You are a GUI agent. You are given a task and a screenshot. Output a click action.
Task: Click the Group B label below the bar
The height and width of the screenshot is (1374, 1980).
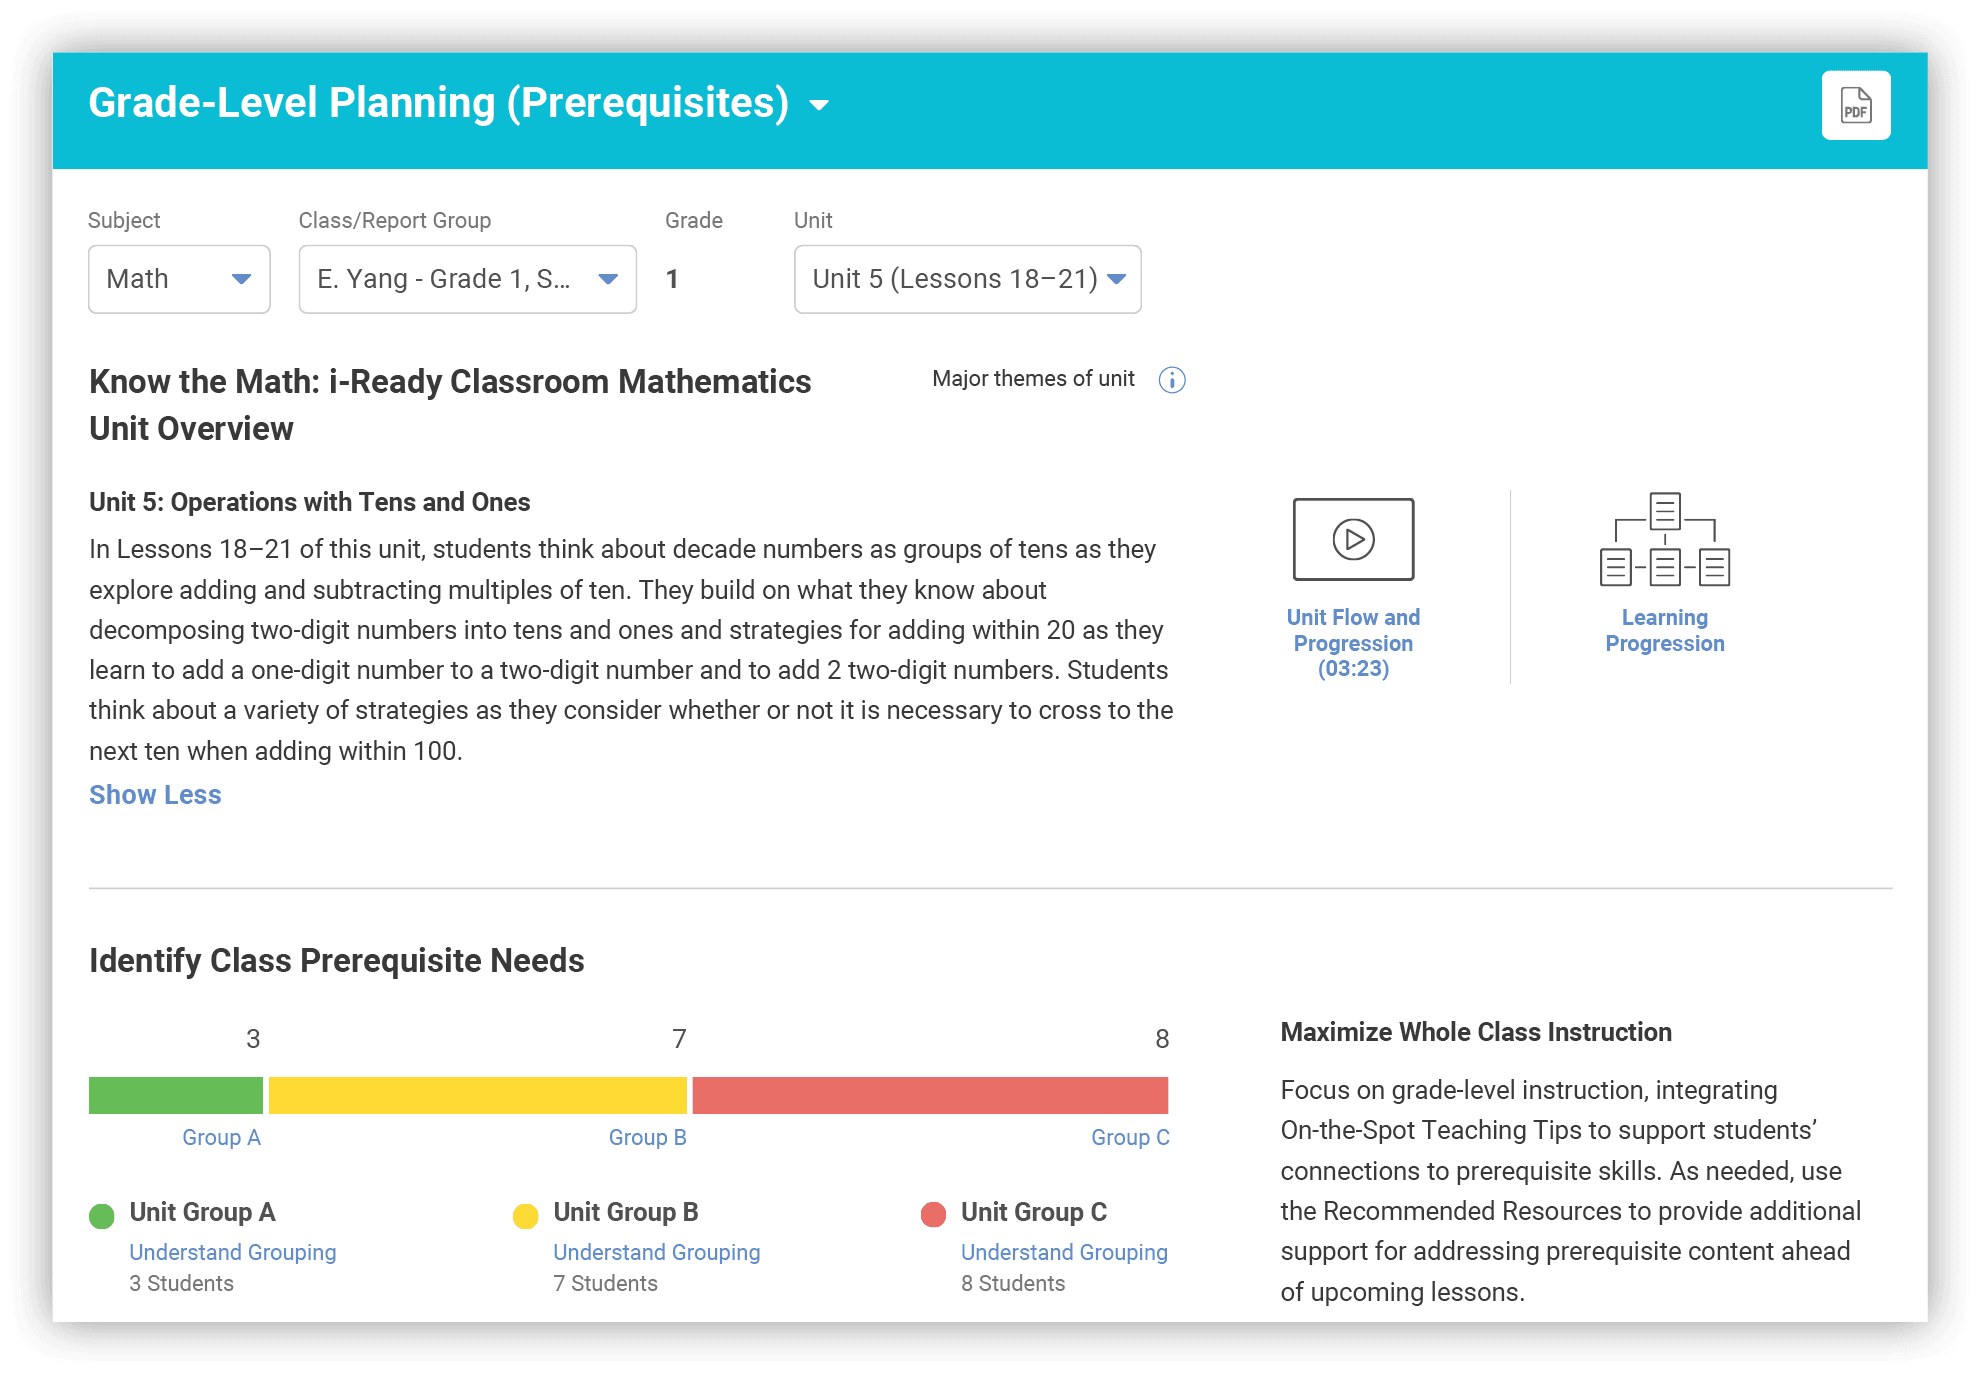[x=647, y=1137]
